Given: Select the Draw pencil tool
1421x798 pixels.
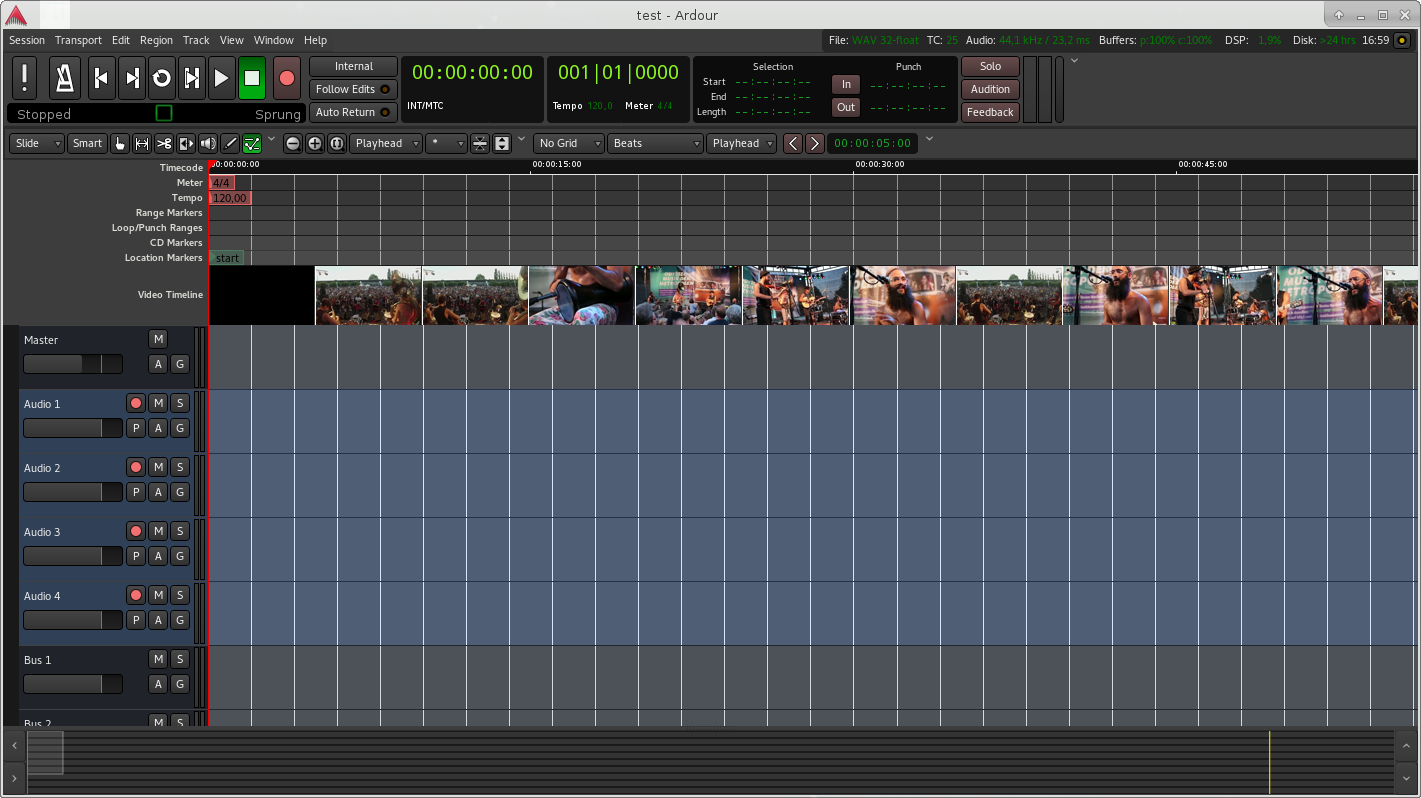Looking at the screenshot, I should [230, 143].
